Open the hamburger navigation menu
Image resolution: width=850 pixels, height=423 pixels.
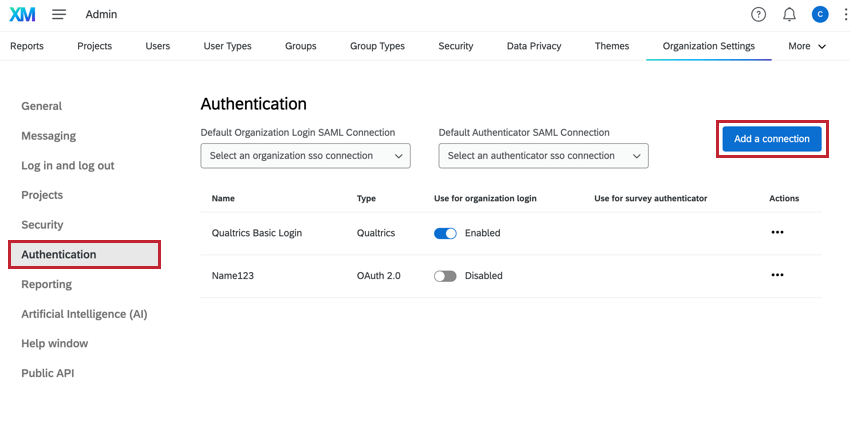(59, 14)
